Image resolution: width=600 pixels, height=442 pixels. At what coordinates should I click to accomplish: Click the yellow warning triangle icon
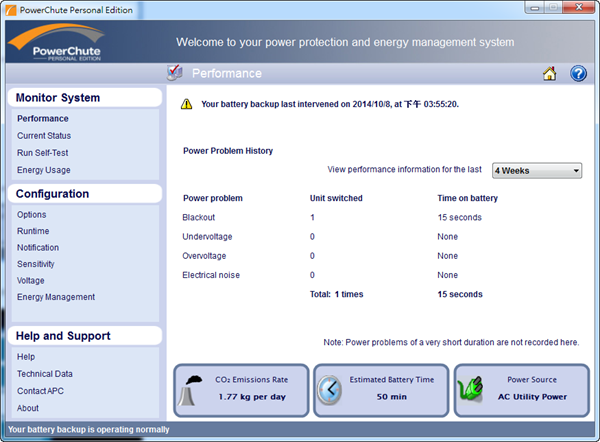[x=186, y=103]
